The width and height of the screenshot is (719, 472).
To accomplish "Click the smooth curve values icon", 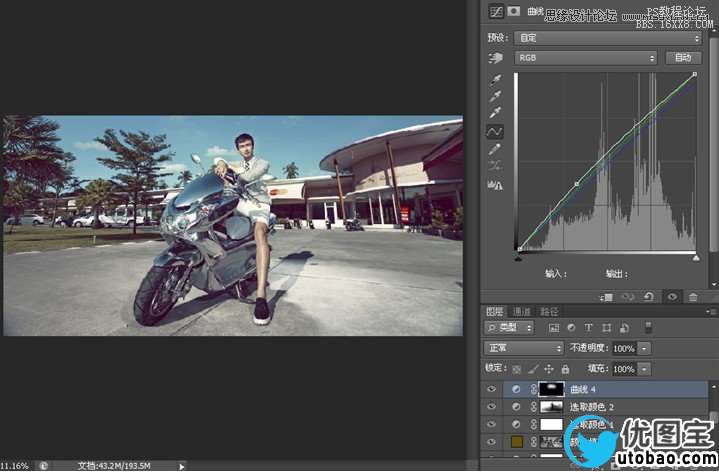I will [495, 166].
